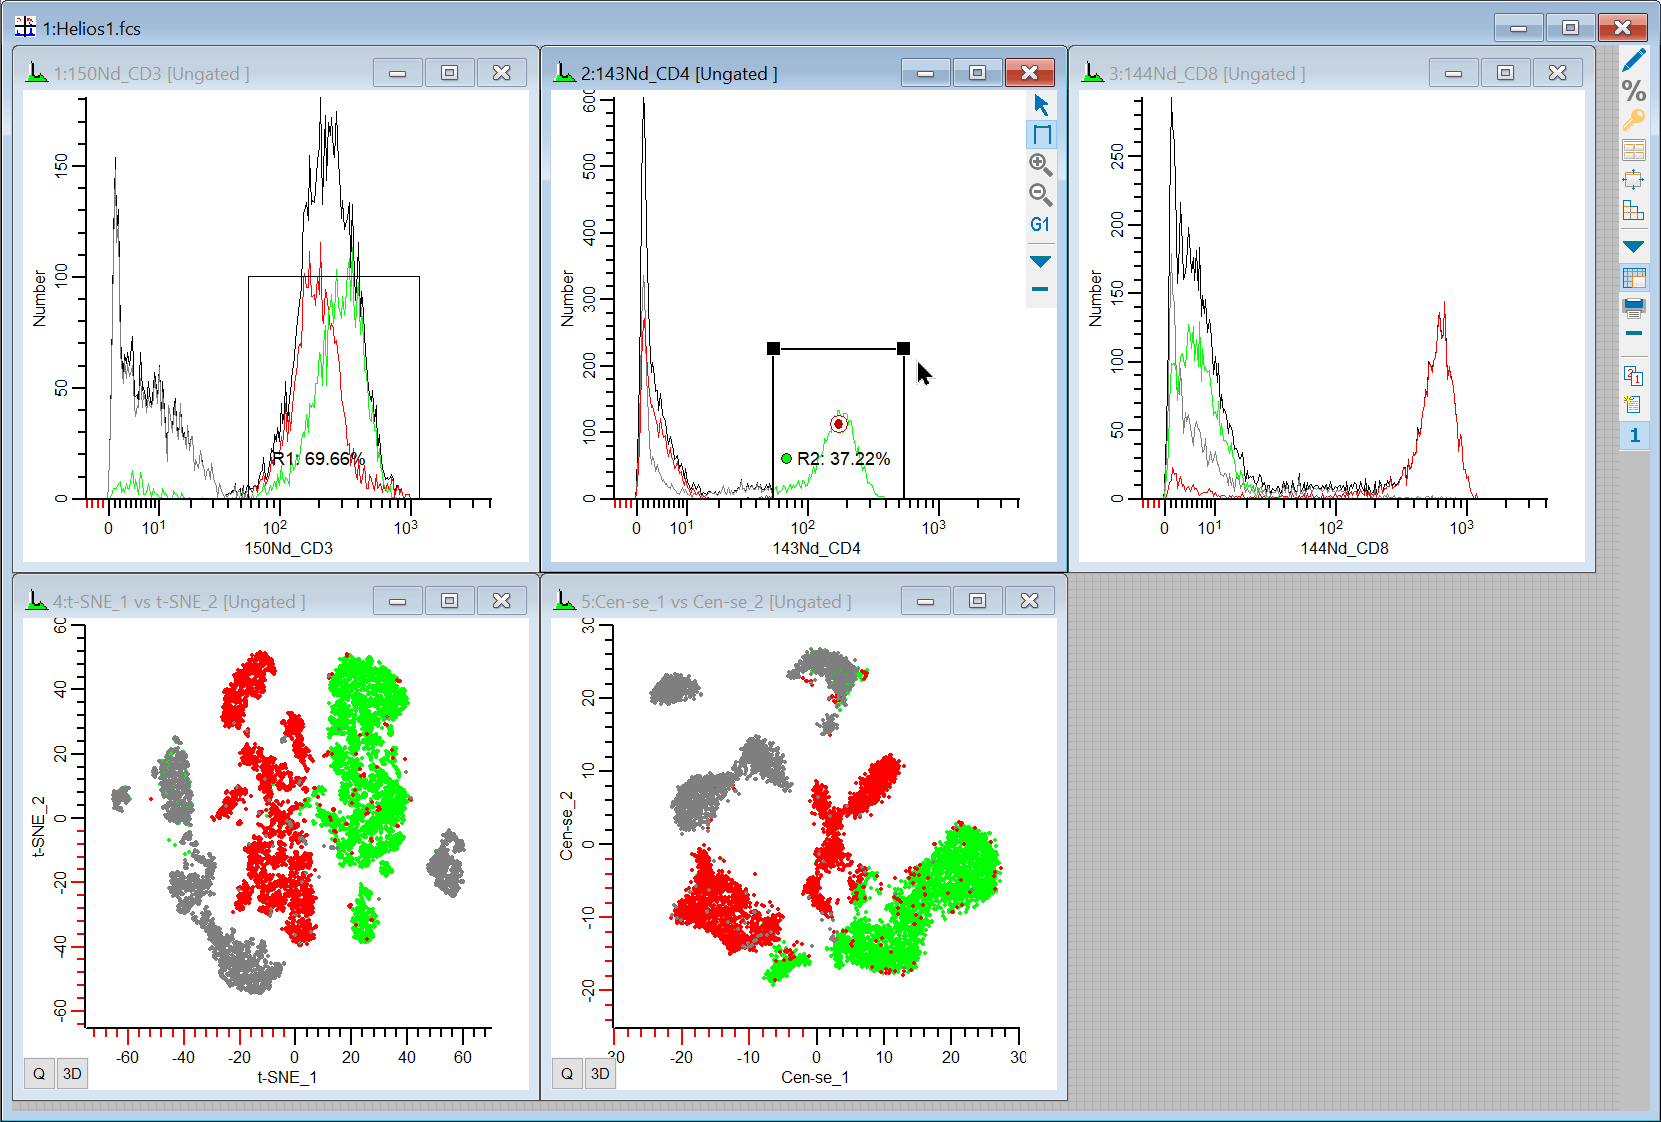Click the printer icon
Screen dimensions: 1661x1122
coord(1633,307)
